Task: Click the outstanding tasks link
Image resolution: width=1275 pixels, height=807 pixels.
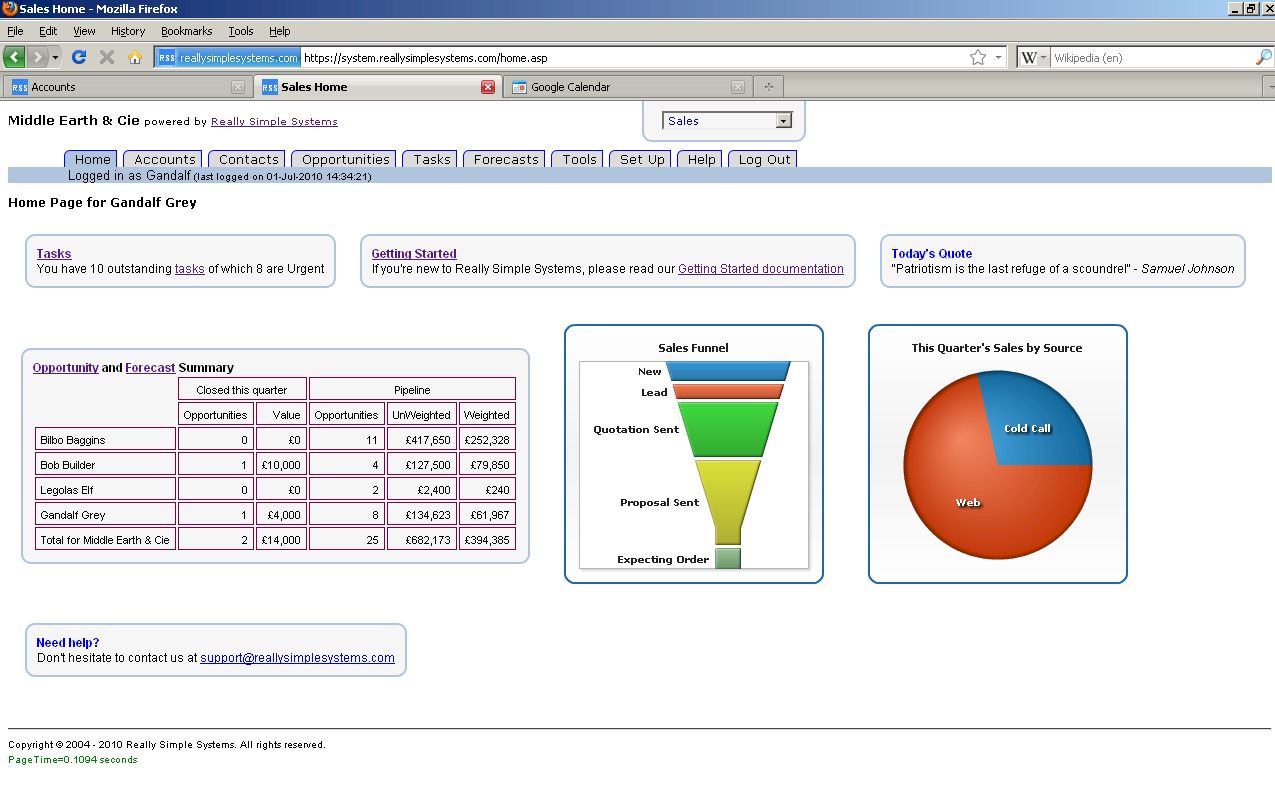Action: pos(190,269)
